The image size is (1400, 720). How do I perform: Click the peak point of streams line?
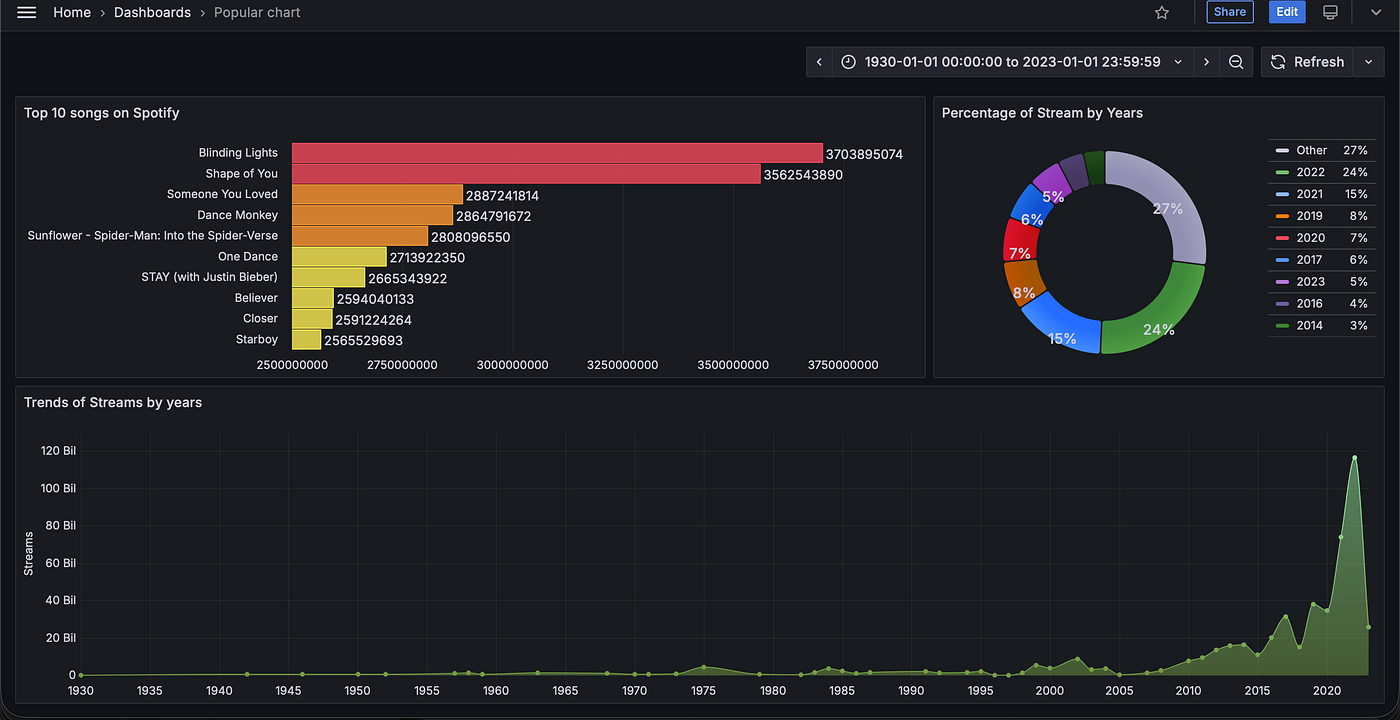[1354, 458]
